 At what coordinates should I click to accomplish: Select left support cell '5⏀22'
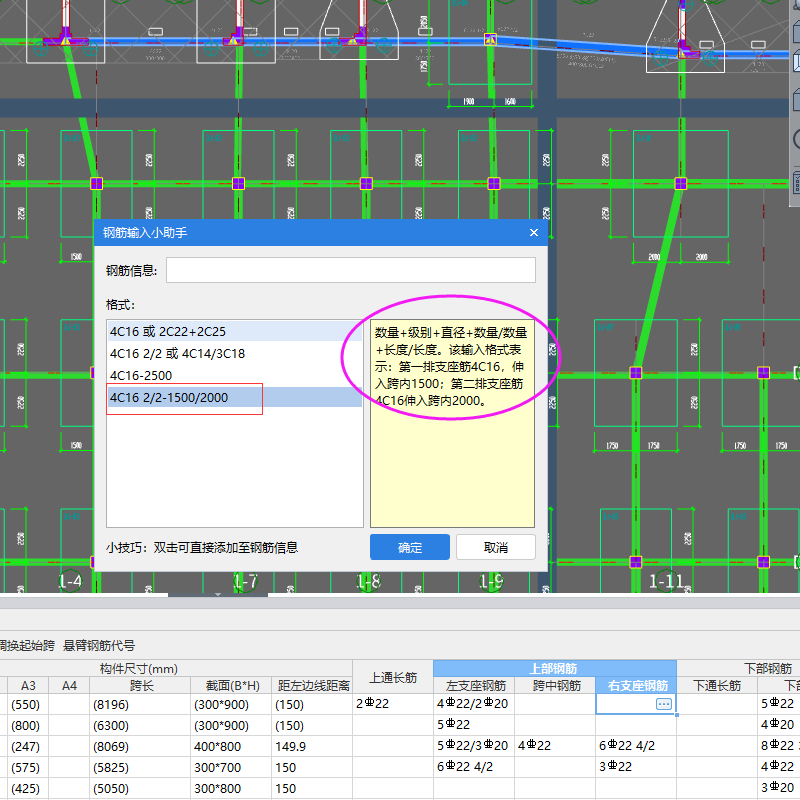click(474, 725)
